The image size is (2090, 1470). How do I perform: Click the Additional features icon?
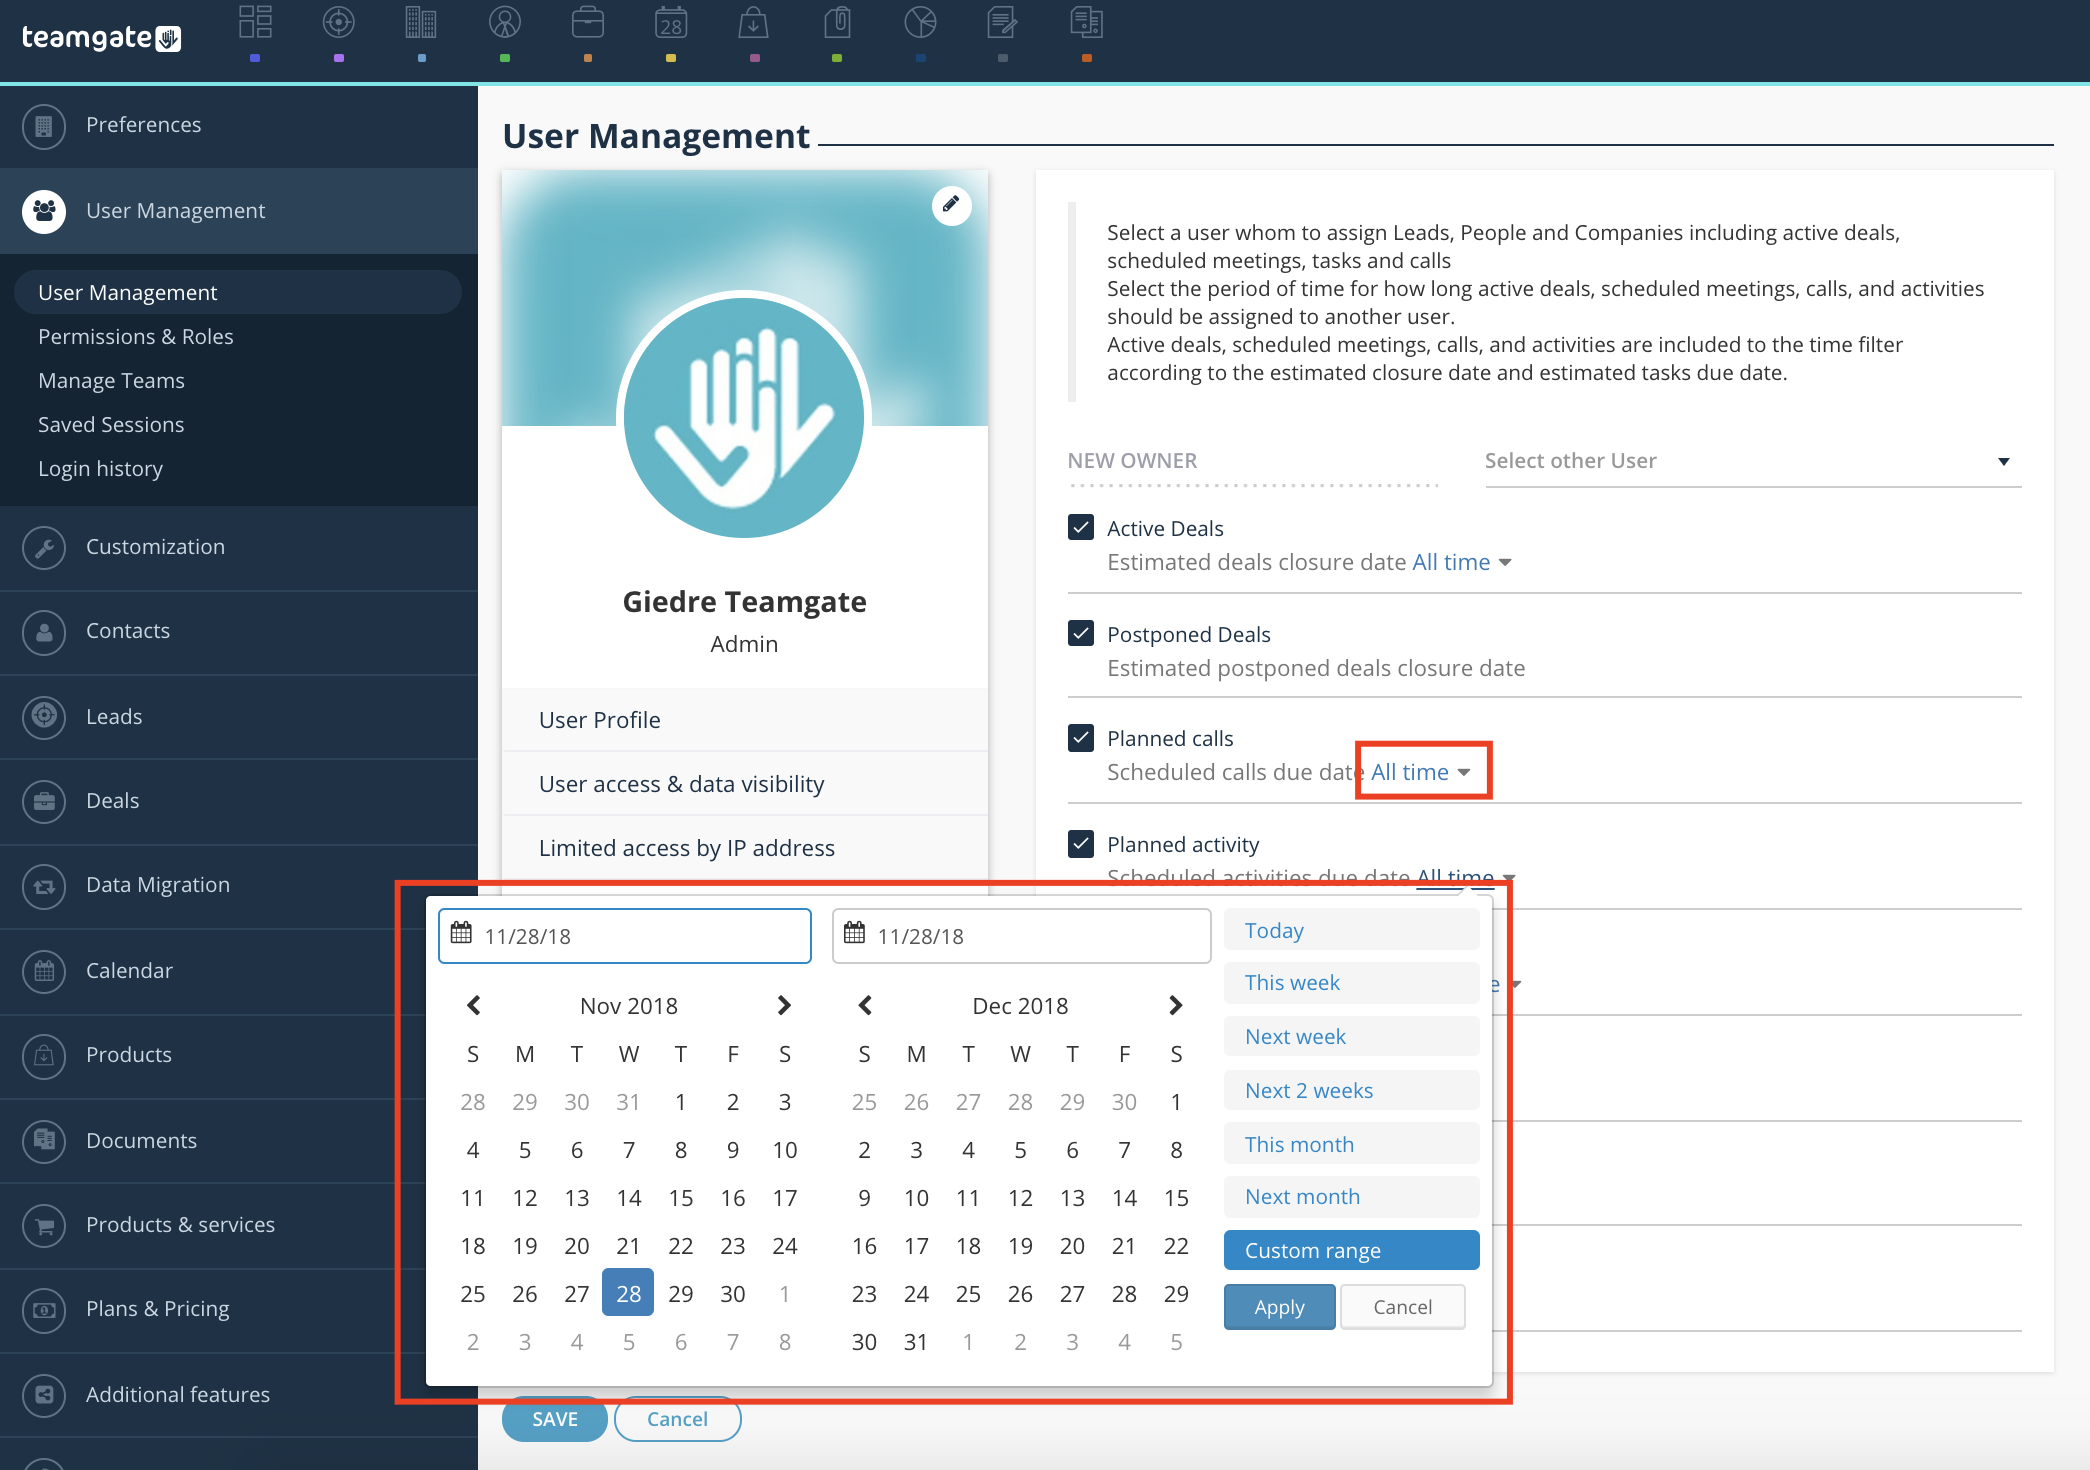click(44, 1395)
